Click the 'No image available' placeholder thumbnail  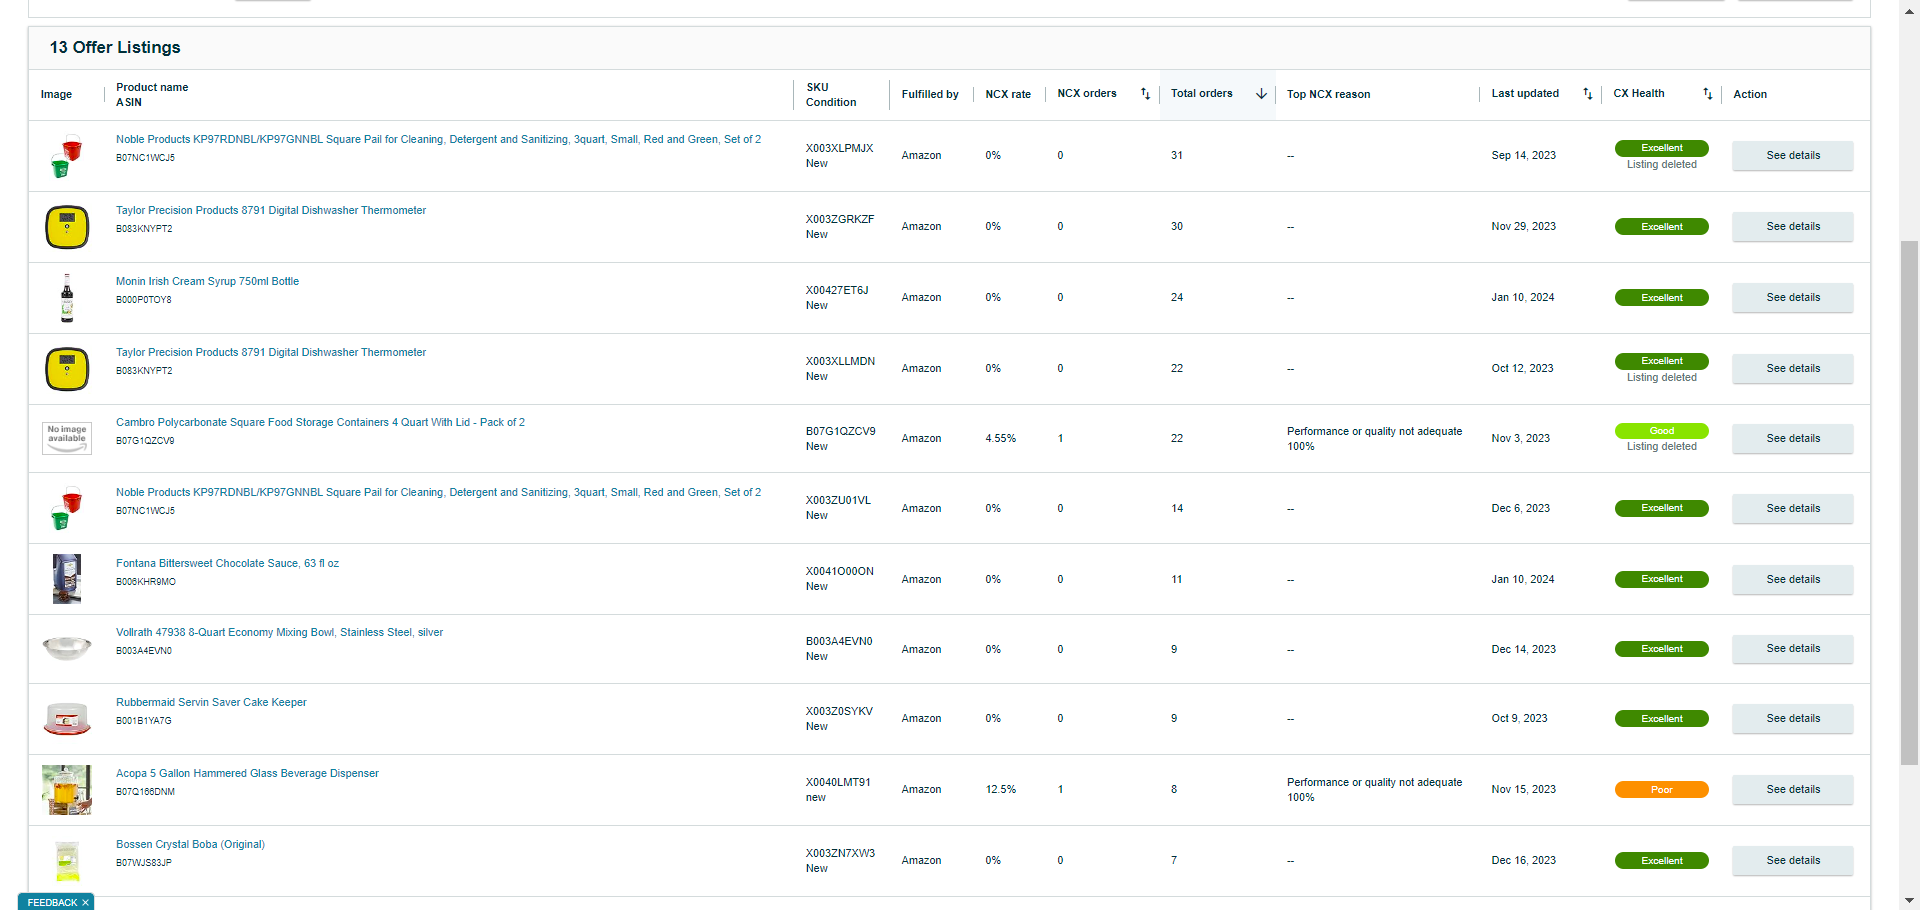pos(67,438)
